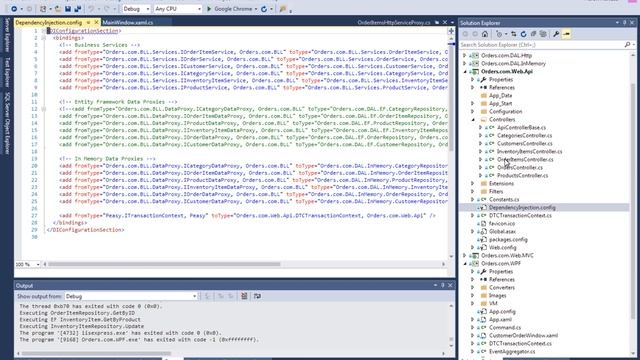
Task: Pin the DependencyInjection.config tab
Action: 88,22
